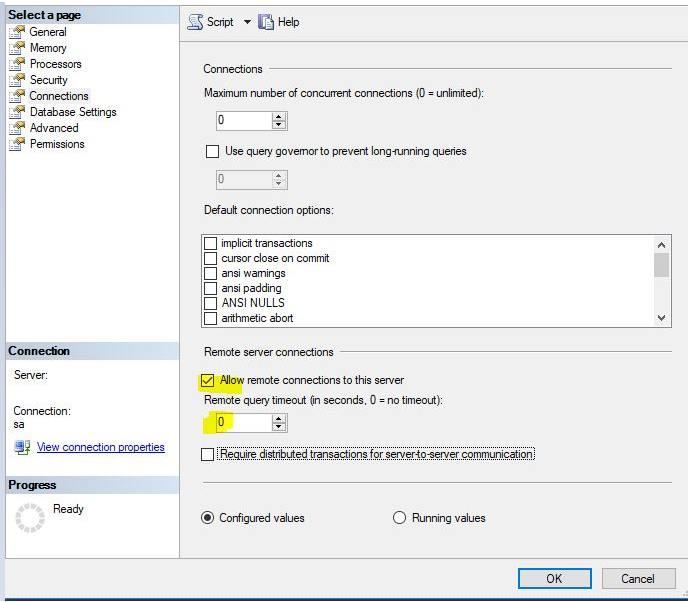
Task: Expand the Script dropdown arrow
Action: pos(247,22)
